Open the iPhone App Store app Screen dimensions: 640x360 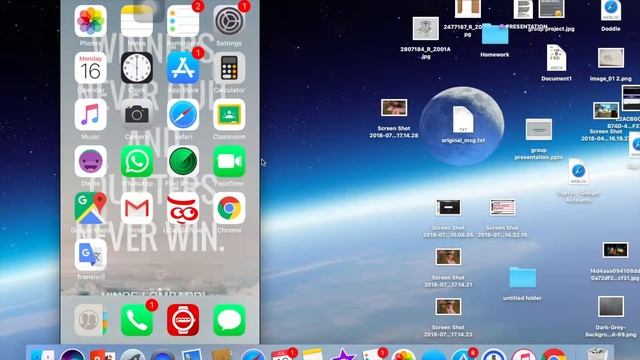pos(183,68)
